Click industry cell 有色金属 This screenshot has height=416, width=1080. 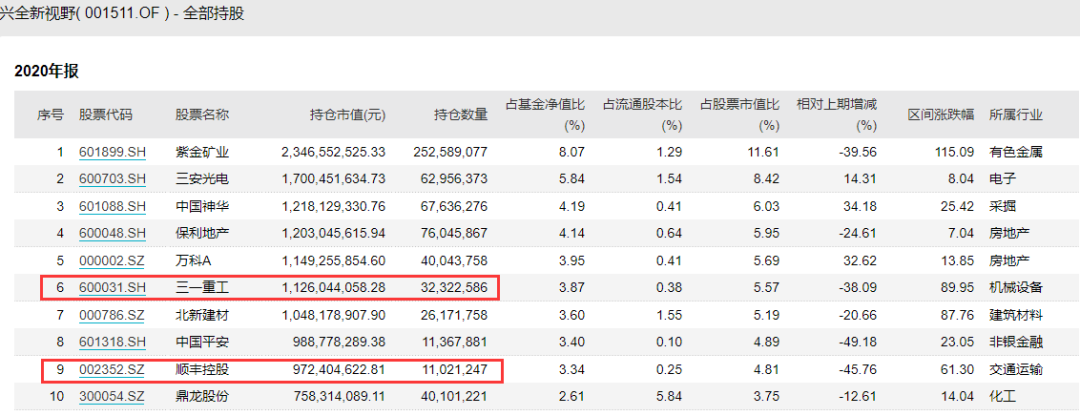1016,152
